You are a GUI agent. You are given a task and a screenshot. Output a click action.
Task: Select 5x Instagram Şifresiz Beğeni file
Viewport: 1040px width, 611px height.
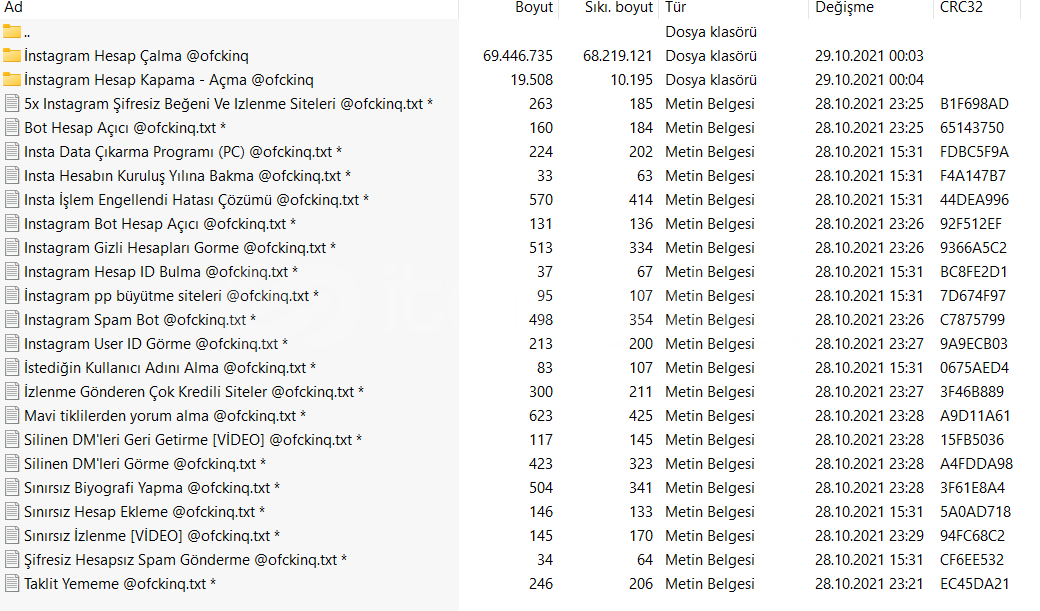tap(228, 103)
